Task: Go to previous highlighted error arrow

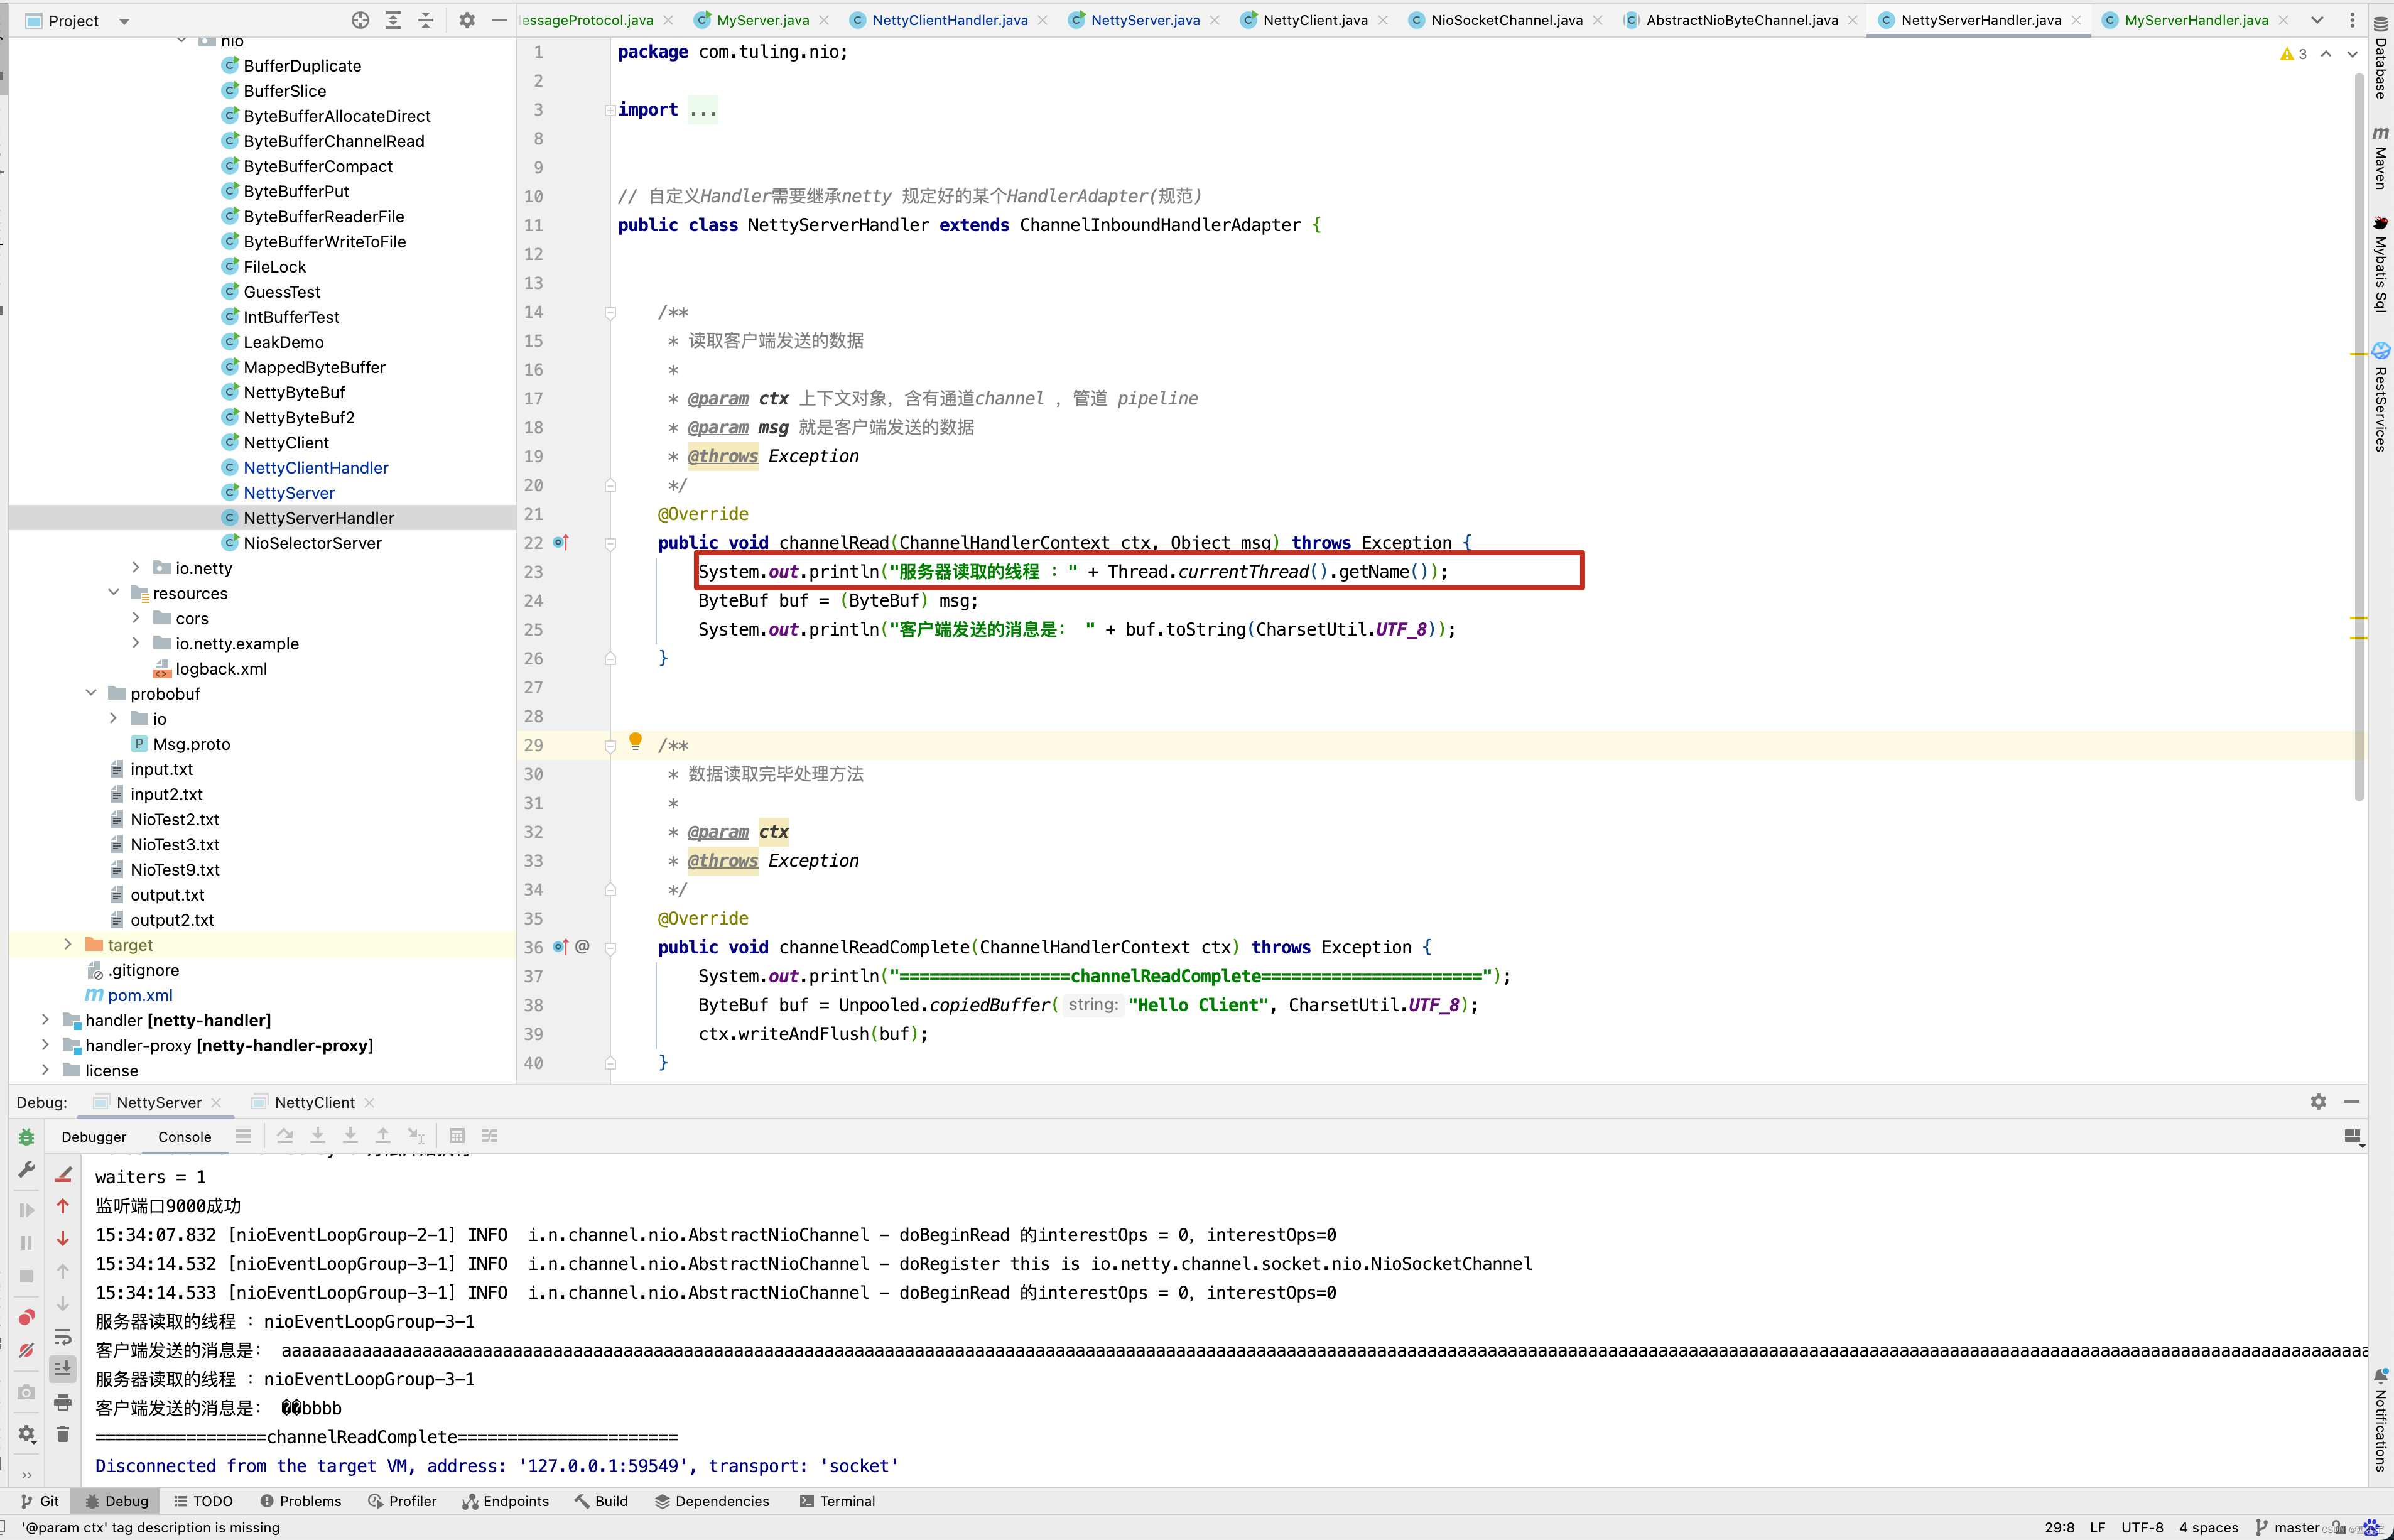Action: point(2326,54)
